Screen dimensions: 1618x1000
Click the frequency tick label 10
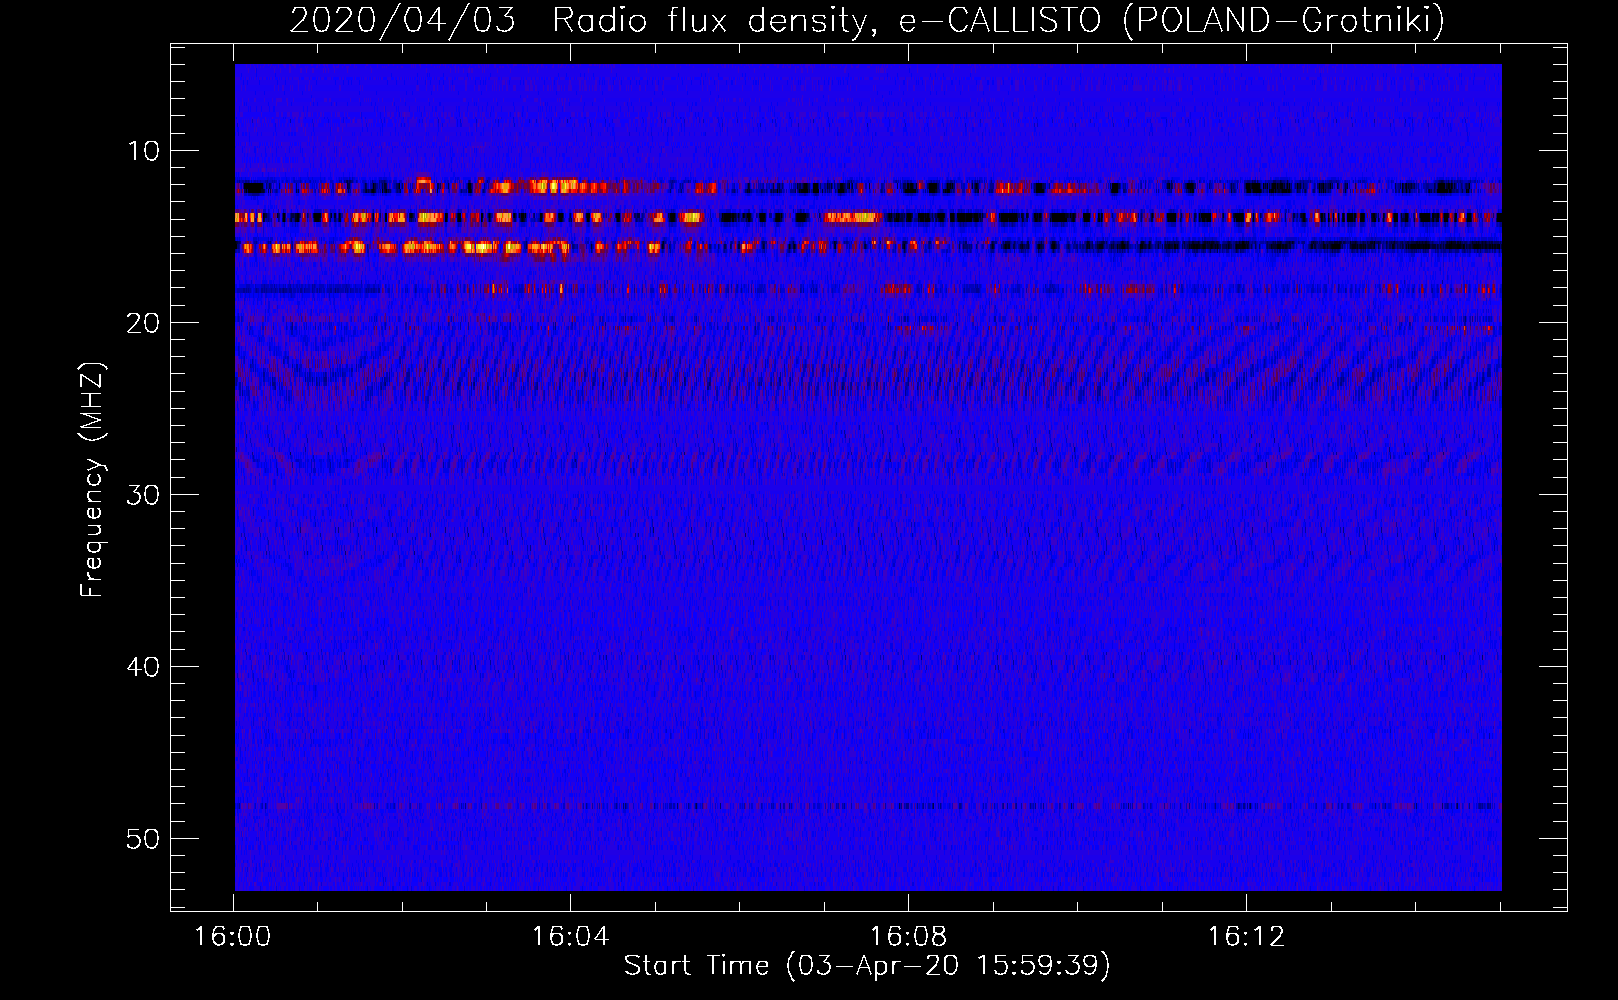tap(144, 151)
